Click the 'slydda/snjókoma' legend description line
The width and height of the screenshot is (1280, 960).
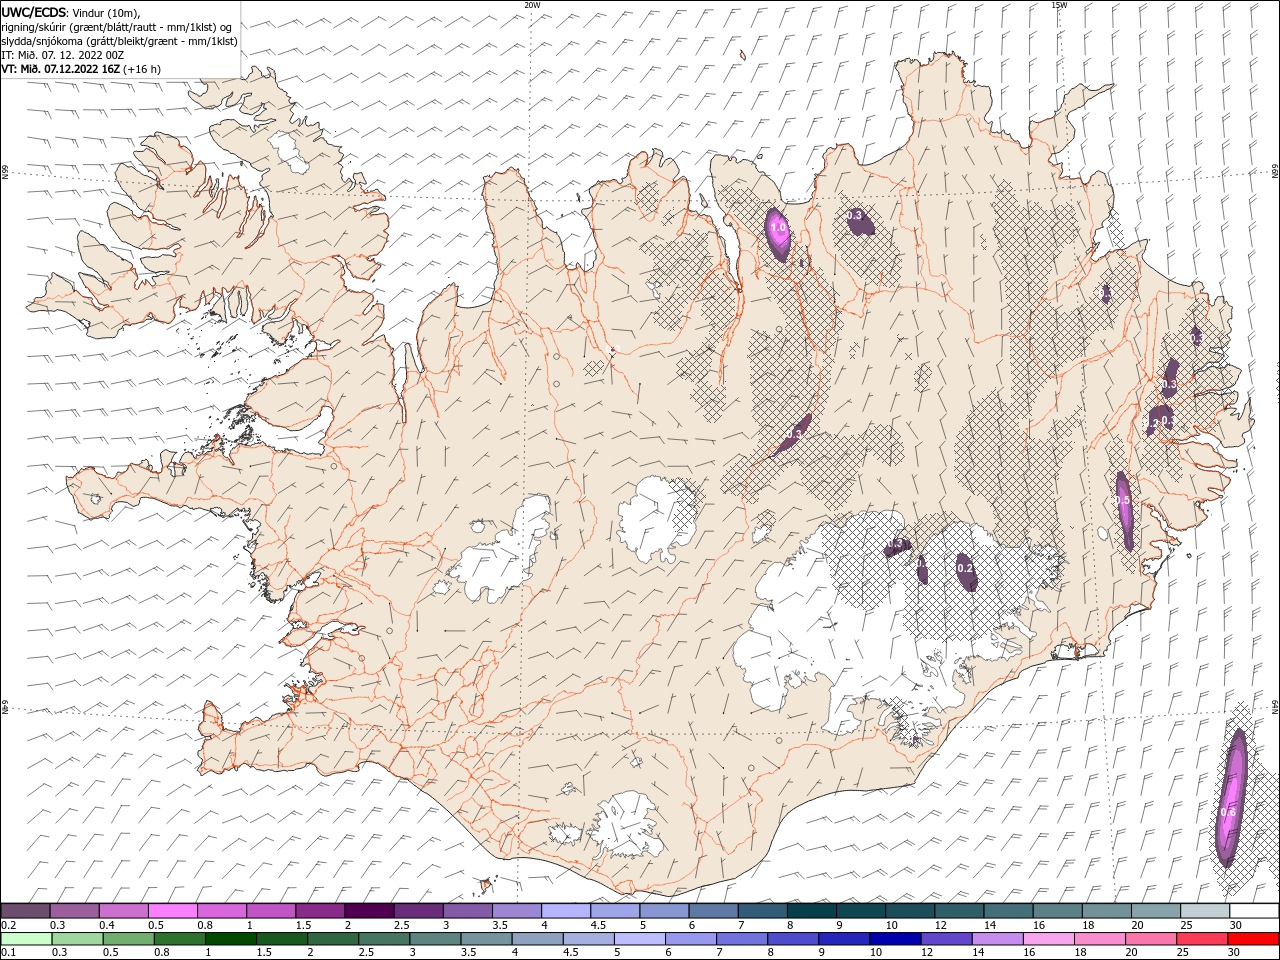(120, 41)
